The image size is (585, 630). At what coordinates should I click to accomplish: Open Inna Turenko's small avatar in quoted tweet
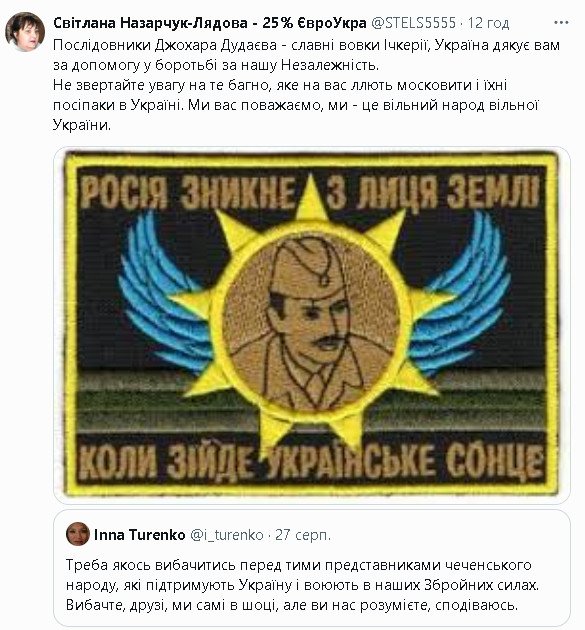tap(78, 534)
